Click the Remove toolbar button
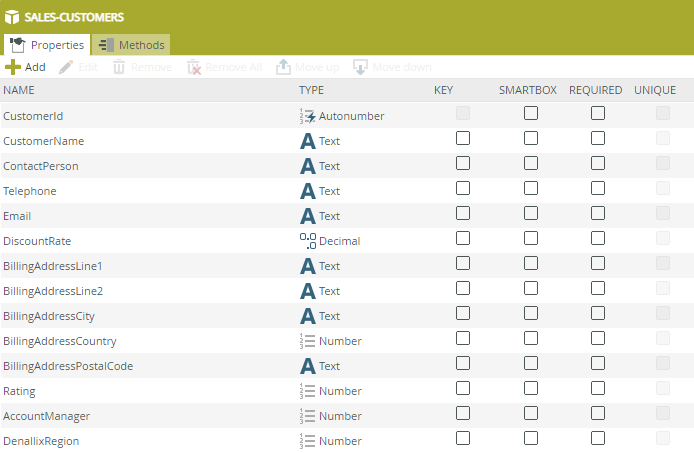 click(141, 67)
